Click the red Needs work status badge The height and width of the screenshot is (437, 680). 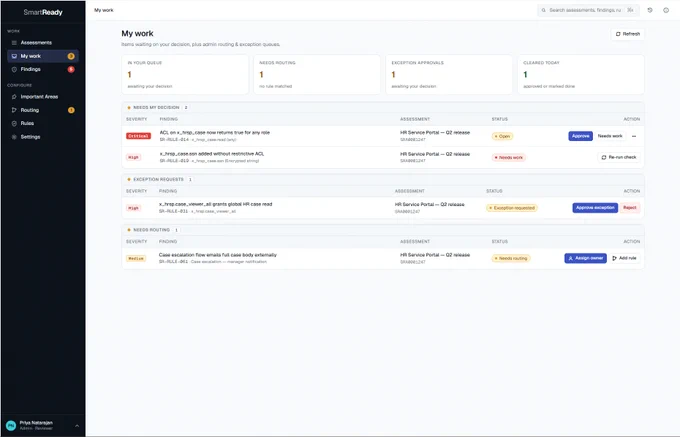pyautogui.click(x=509, y=157)
